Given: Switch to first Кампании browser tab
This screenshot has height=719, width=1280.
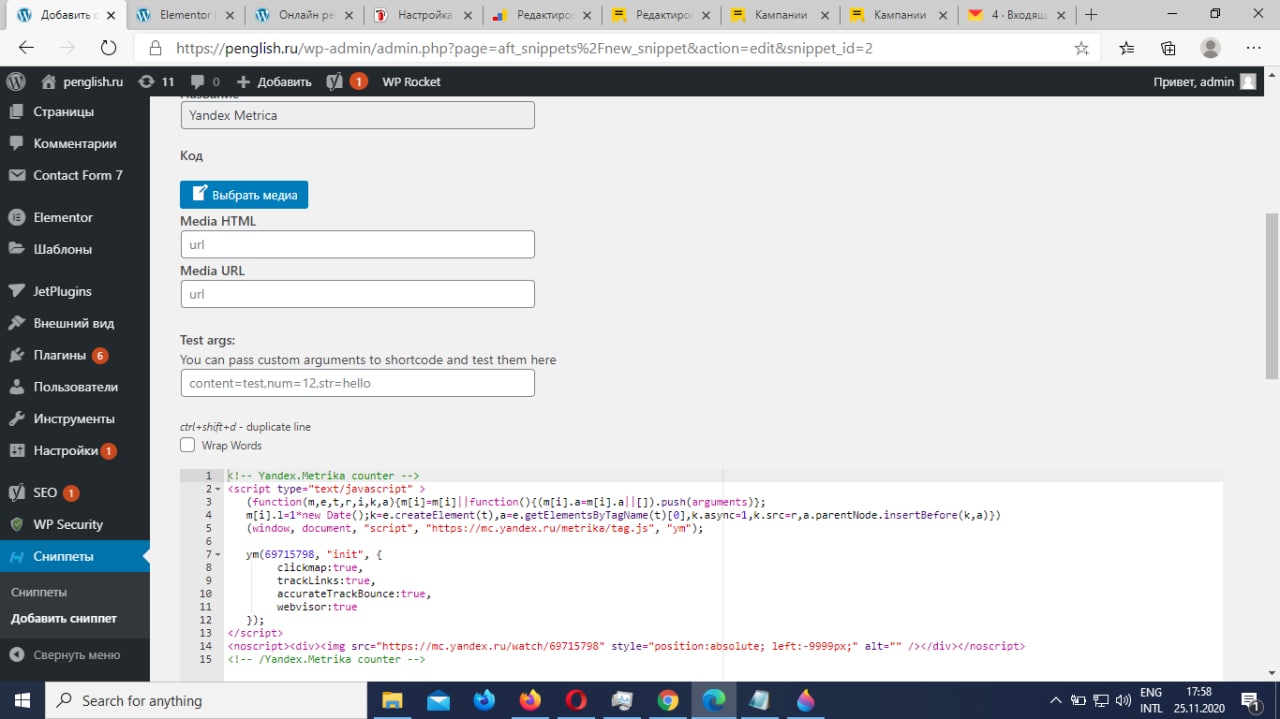Looking at the screenshot, I should click(781, 15).
